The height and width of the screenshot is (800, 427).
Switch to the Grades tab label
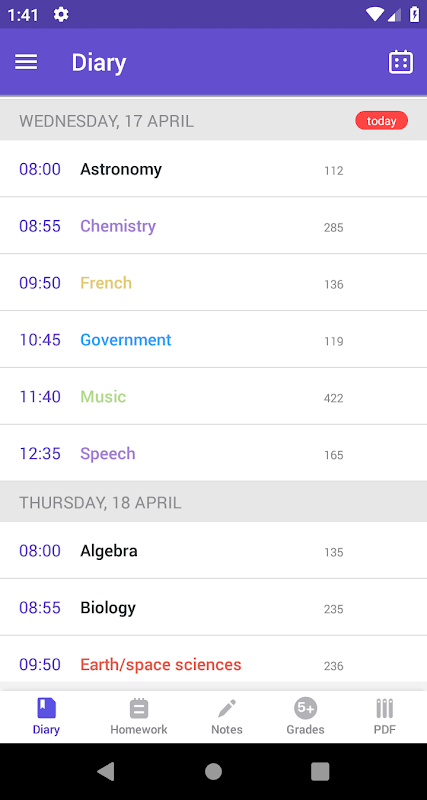pyautogui.click(x=306, y=730)
